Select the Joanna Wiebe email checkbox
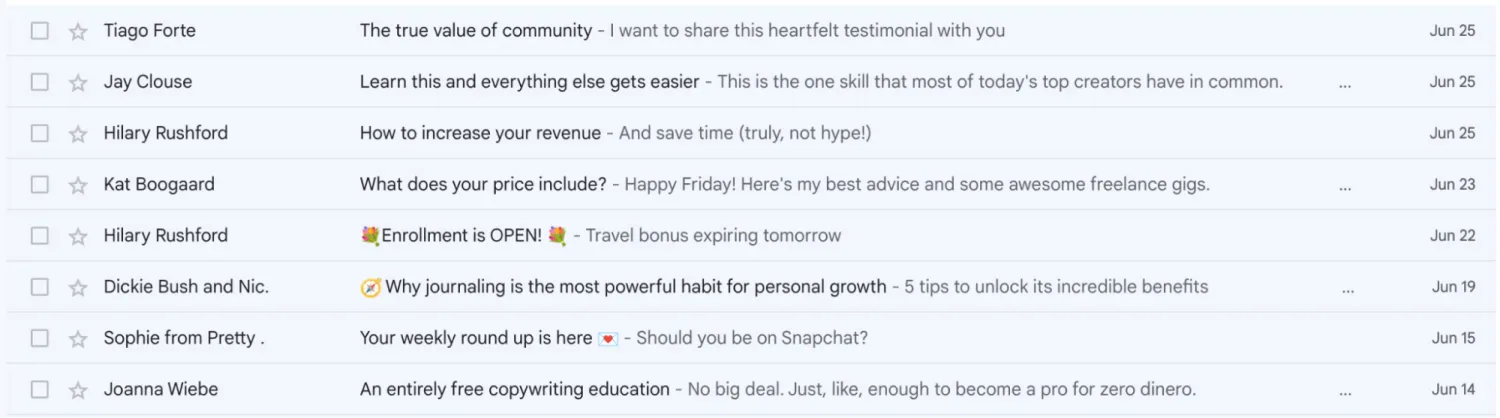Image resolution: width=1500 pixels, height=418 pixels. (x=39, y=390)
